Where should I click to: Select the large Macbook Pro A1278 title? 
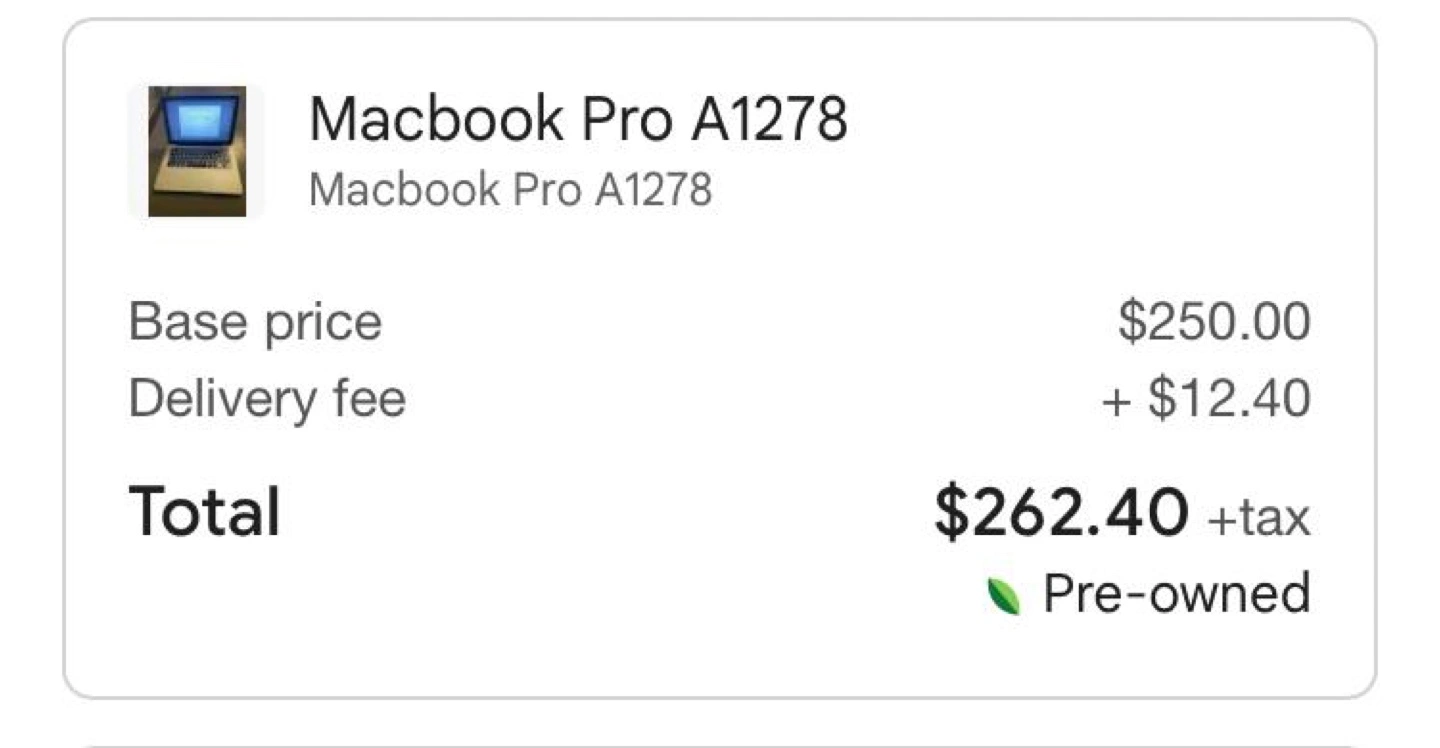(x=578, y=118)
